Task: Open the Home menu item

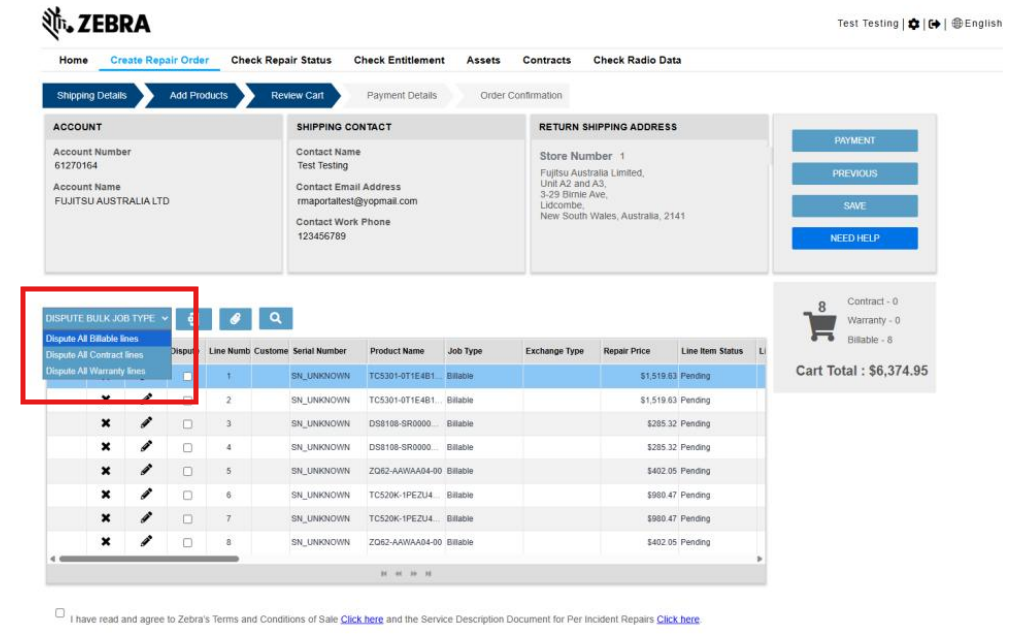Action: tap(73, 60)
